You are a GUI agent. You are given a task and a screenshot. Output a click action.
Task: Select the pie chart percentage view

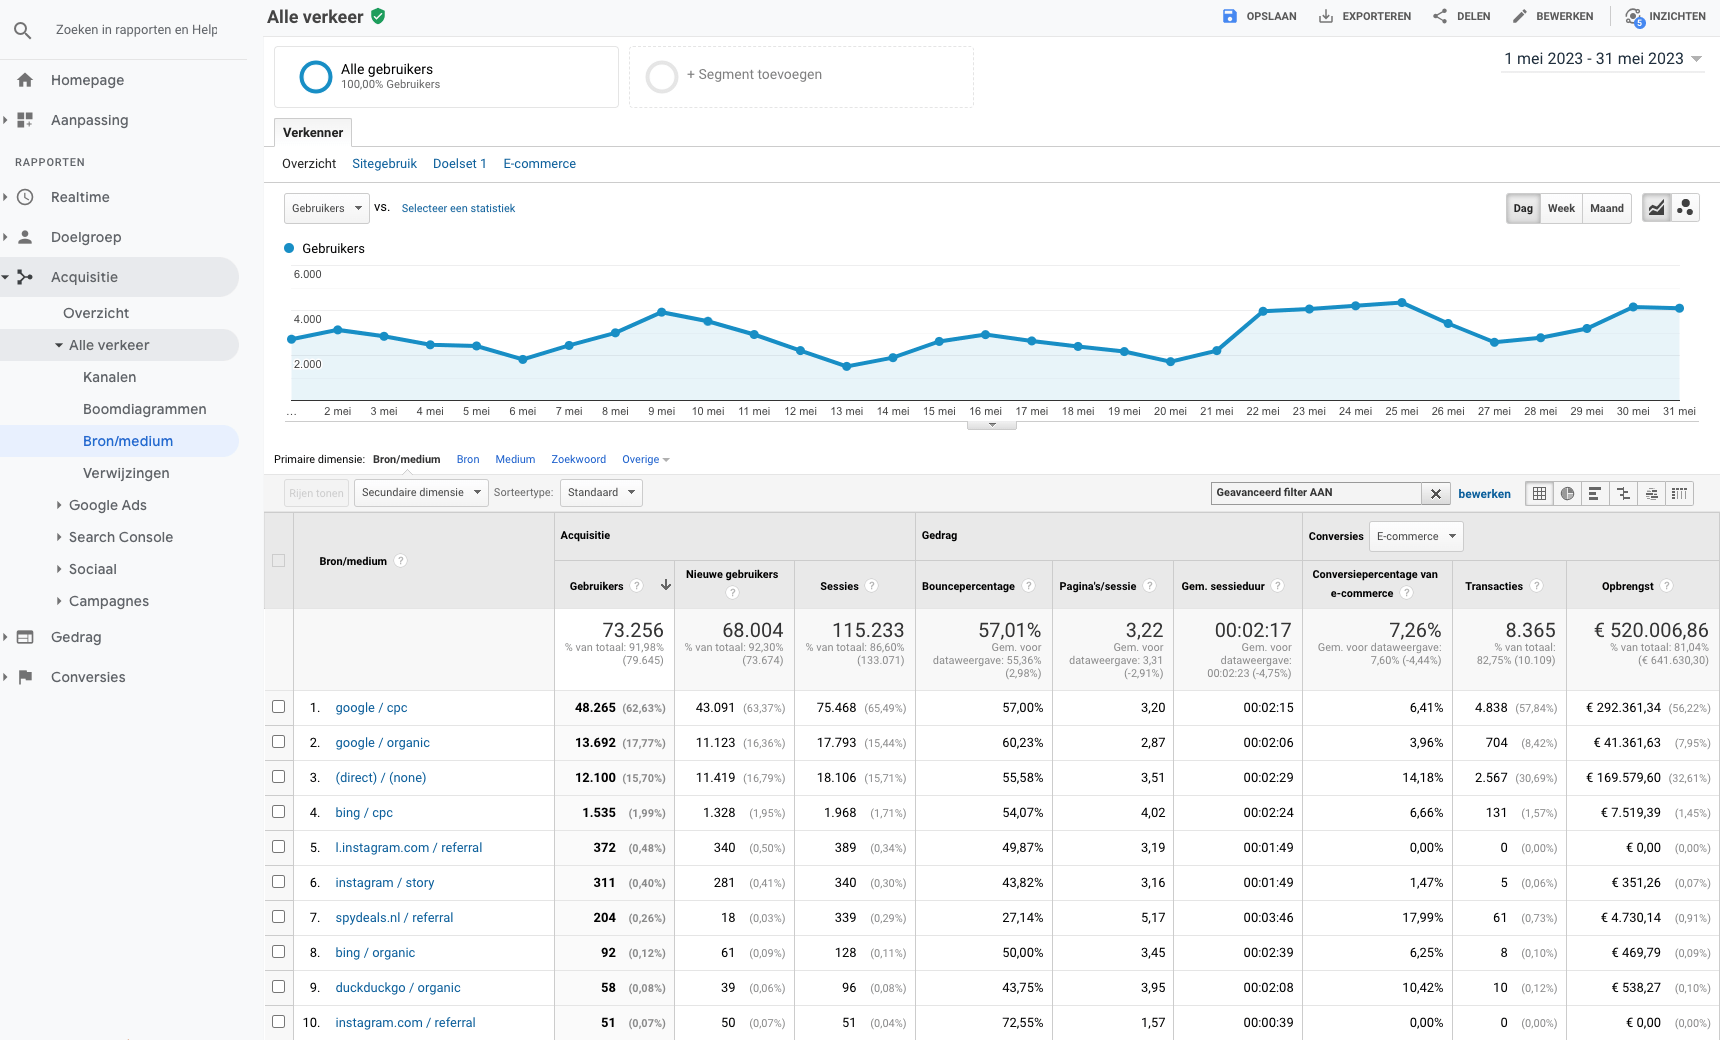[x=1567, y=493]
